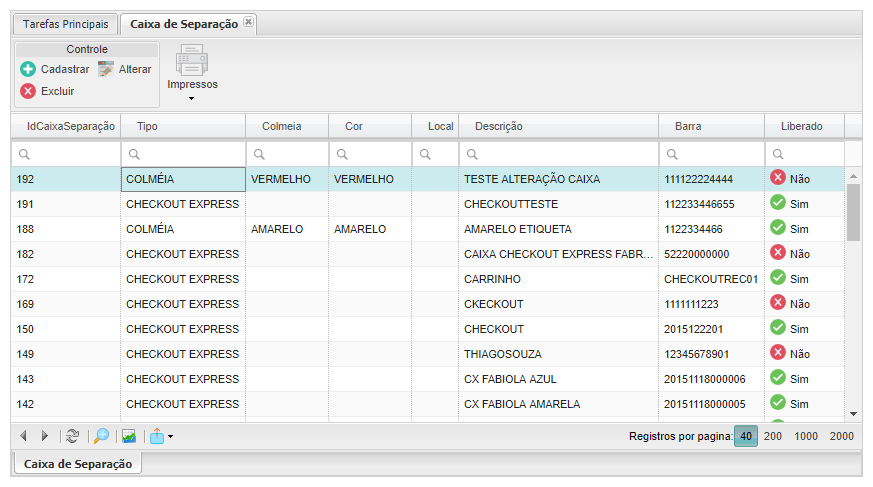This screenshot has width=873, height=487.
Task: Open the magnifier search icon in footer
Action: click(x=101, y=436)
